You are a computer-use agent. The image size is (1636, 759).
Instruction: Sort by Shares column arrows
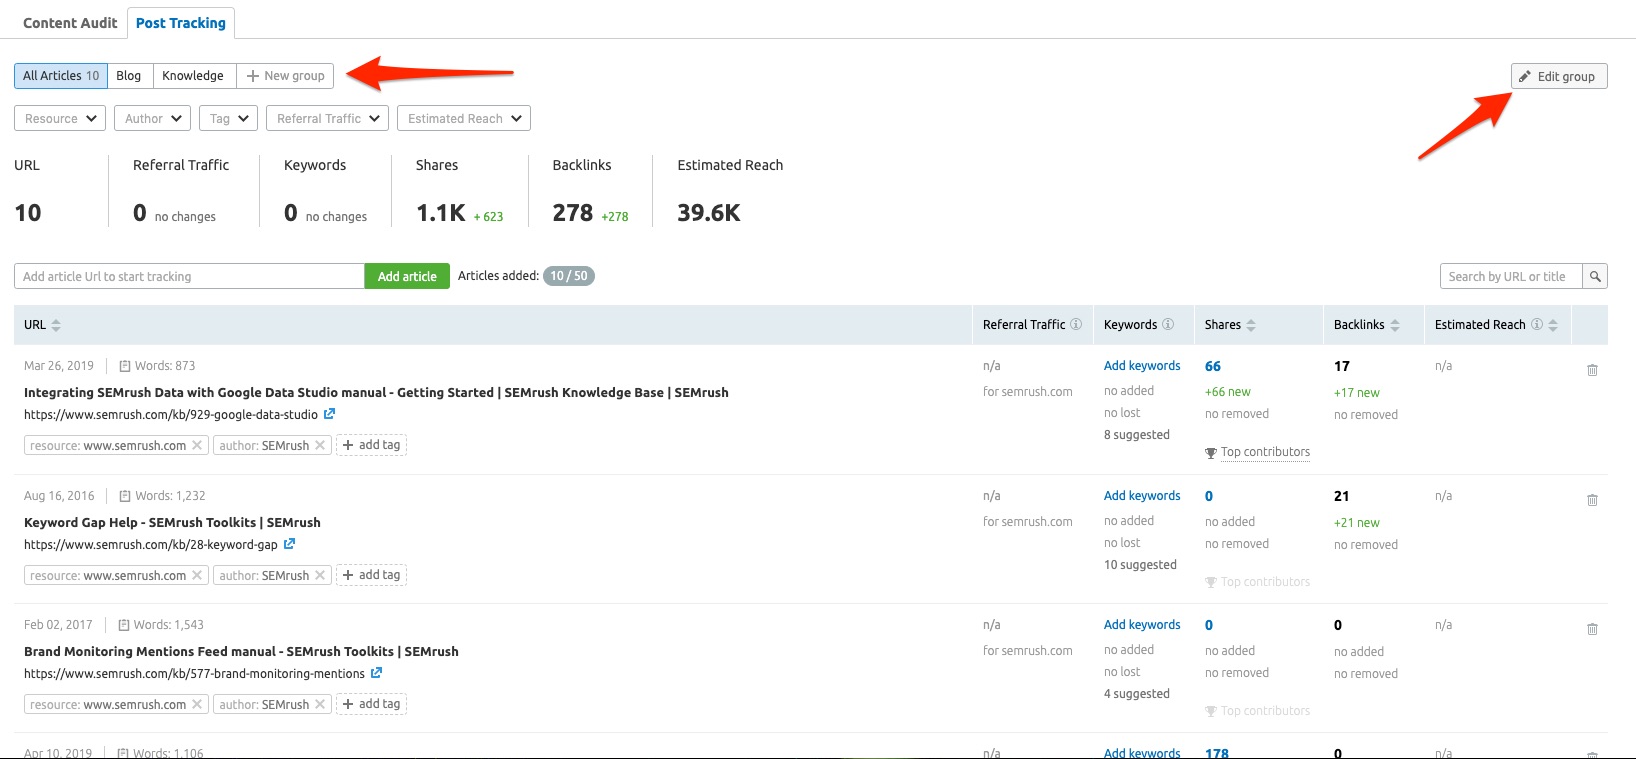(1251, 325)
